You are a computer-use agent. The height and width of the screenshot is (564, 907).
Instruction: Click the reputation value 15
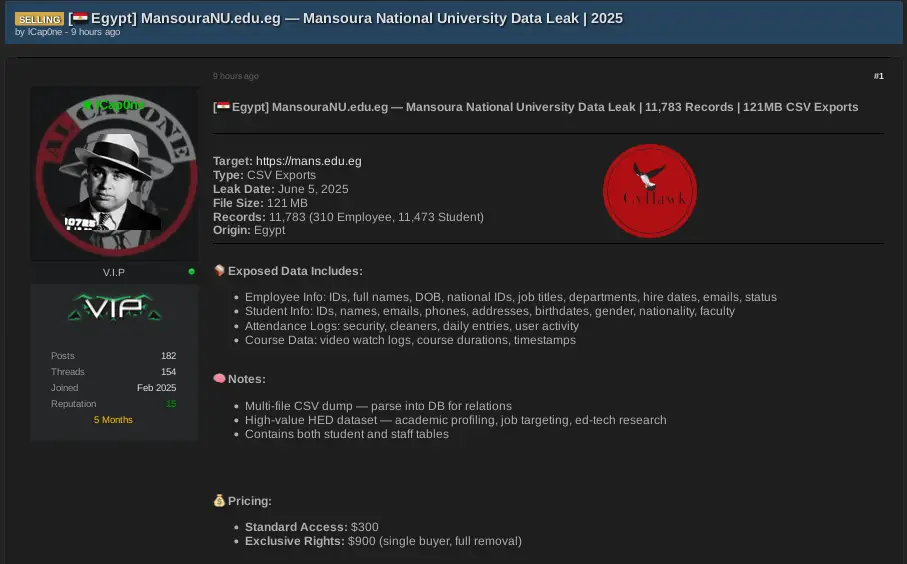[170, 404]
